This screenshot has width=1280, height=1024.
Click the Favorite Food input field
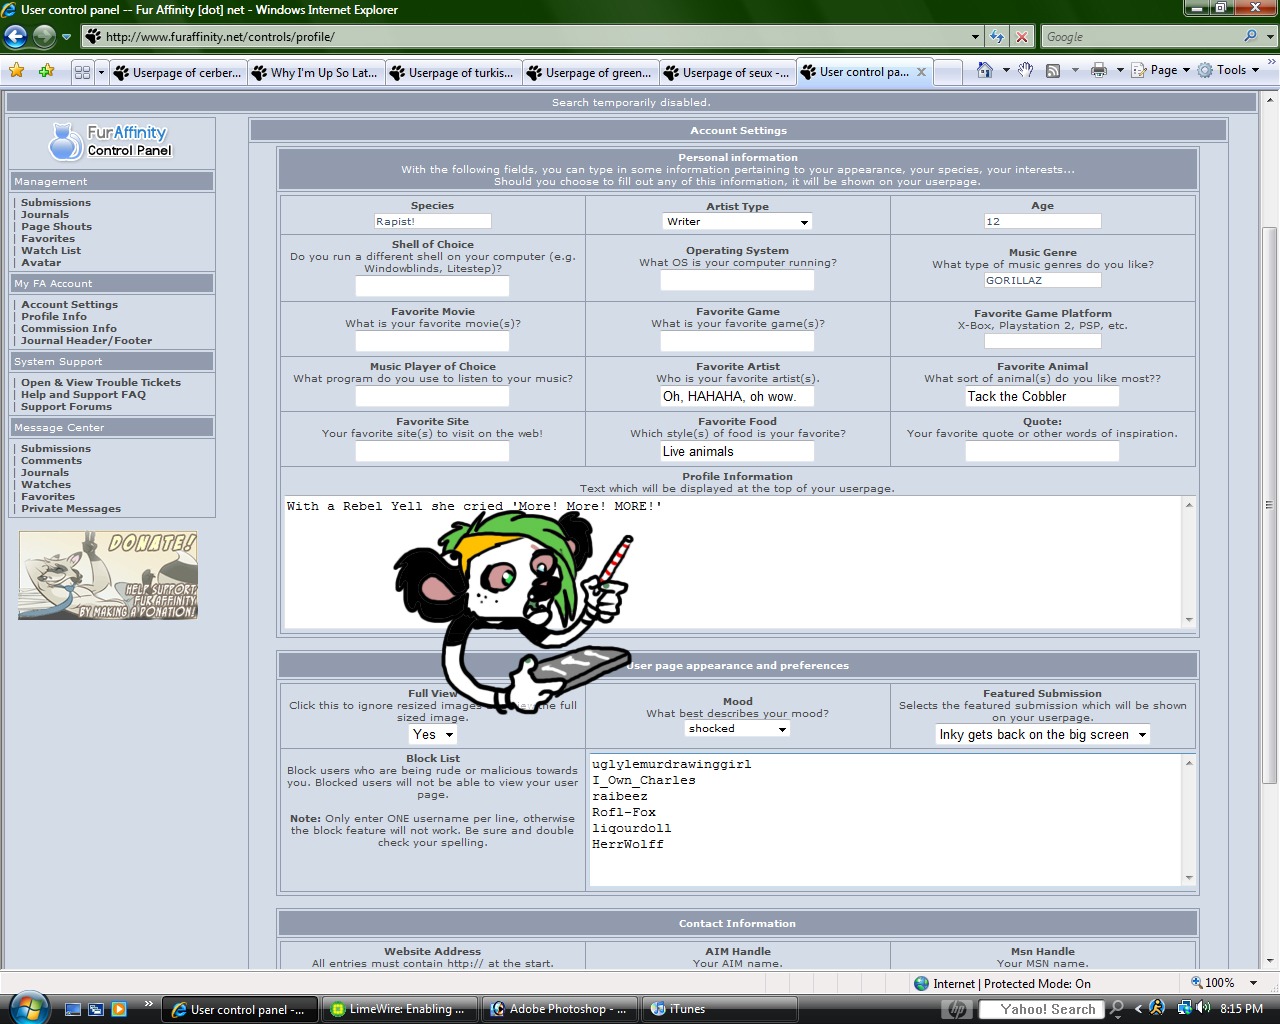click(737, 451)
